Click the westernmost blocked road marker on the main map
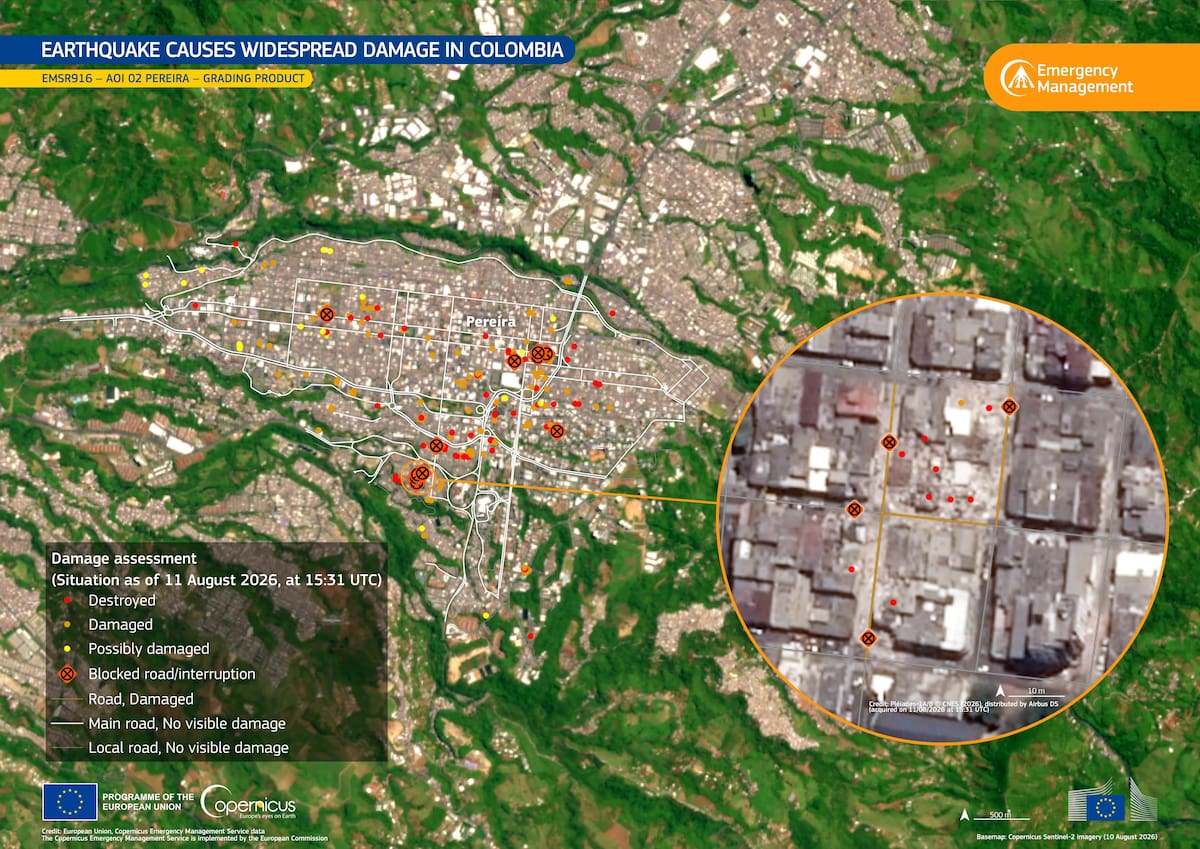 pos(325,314)
